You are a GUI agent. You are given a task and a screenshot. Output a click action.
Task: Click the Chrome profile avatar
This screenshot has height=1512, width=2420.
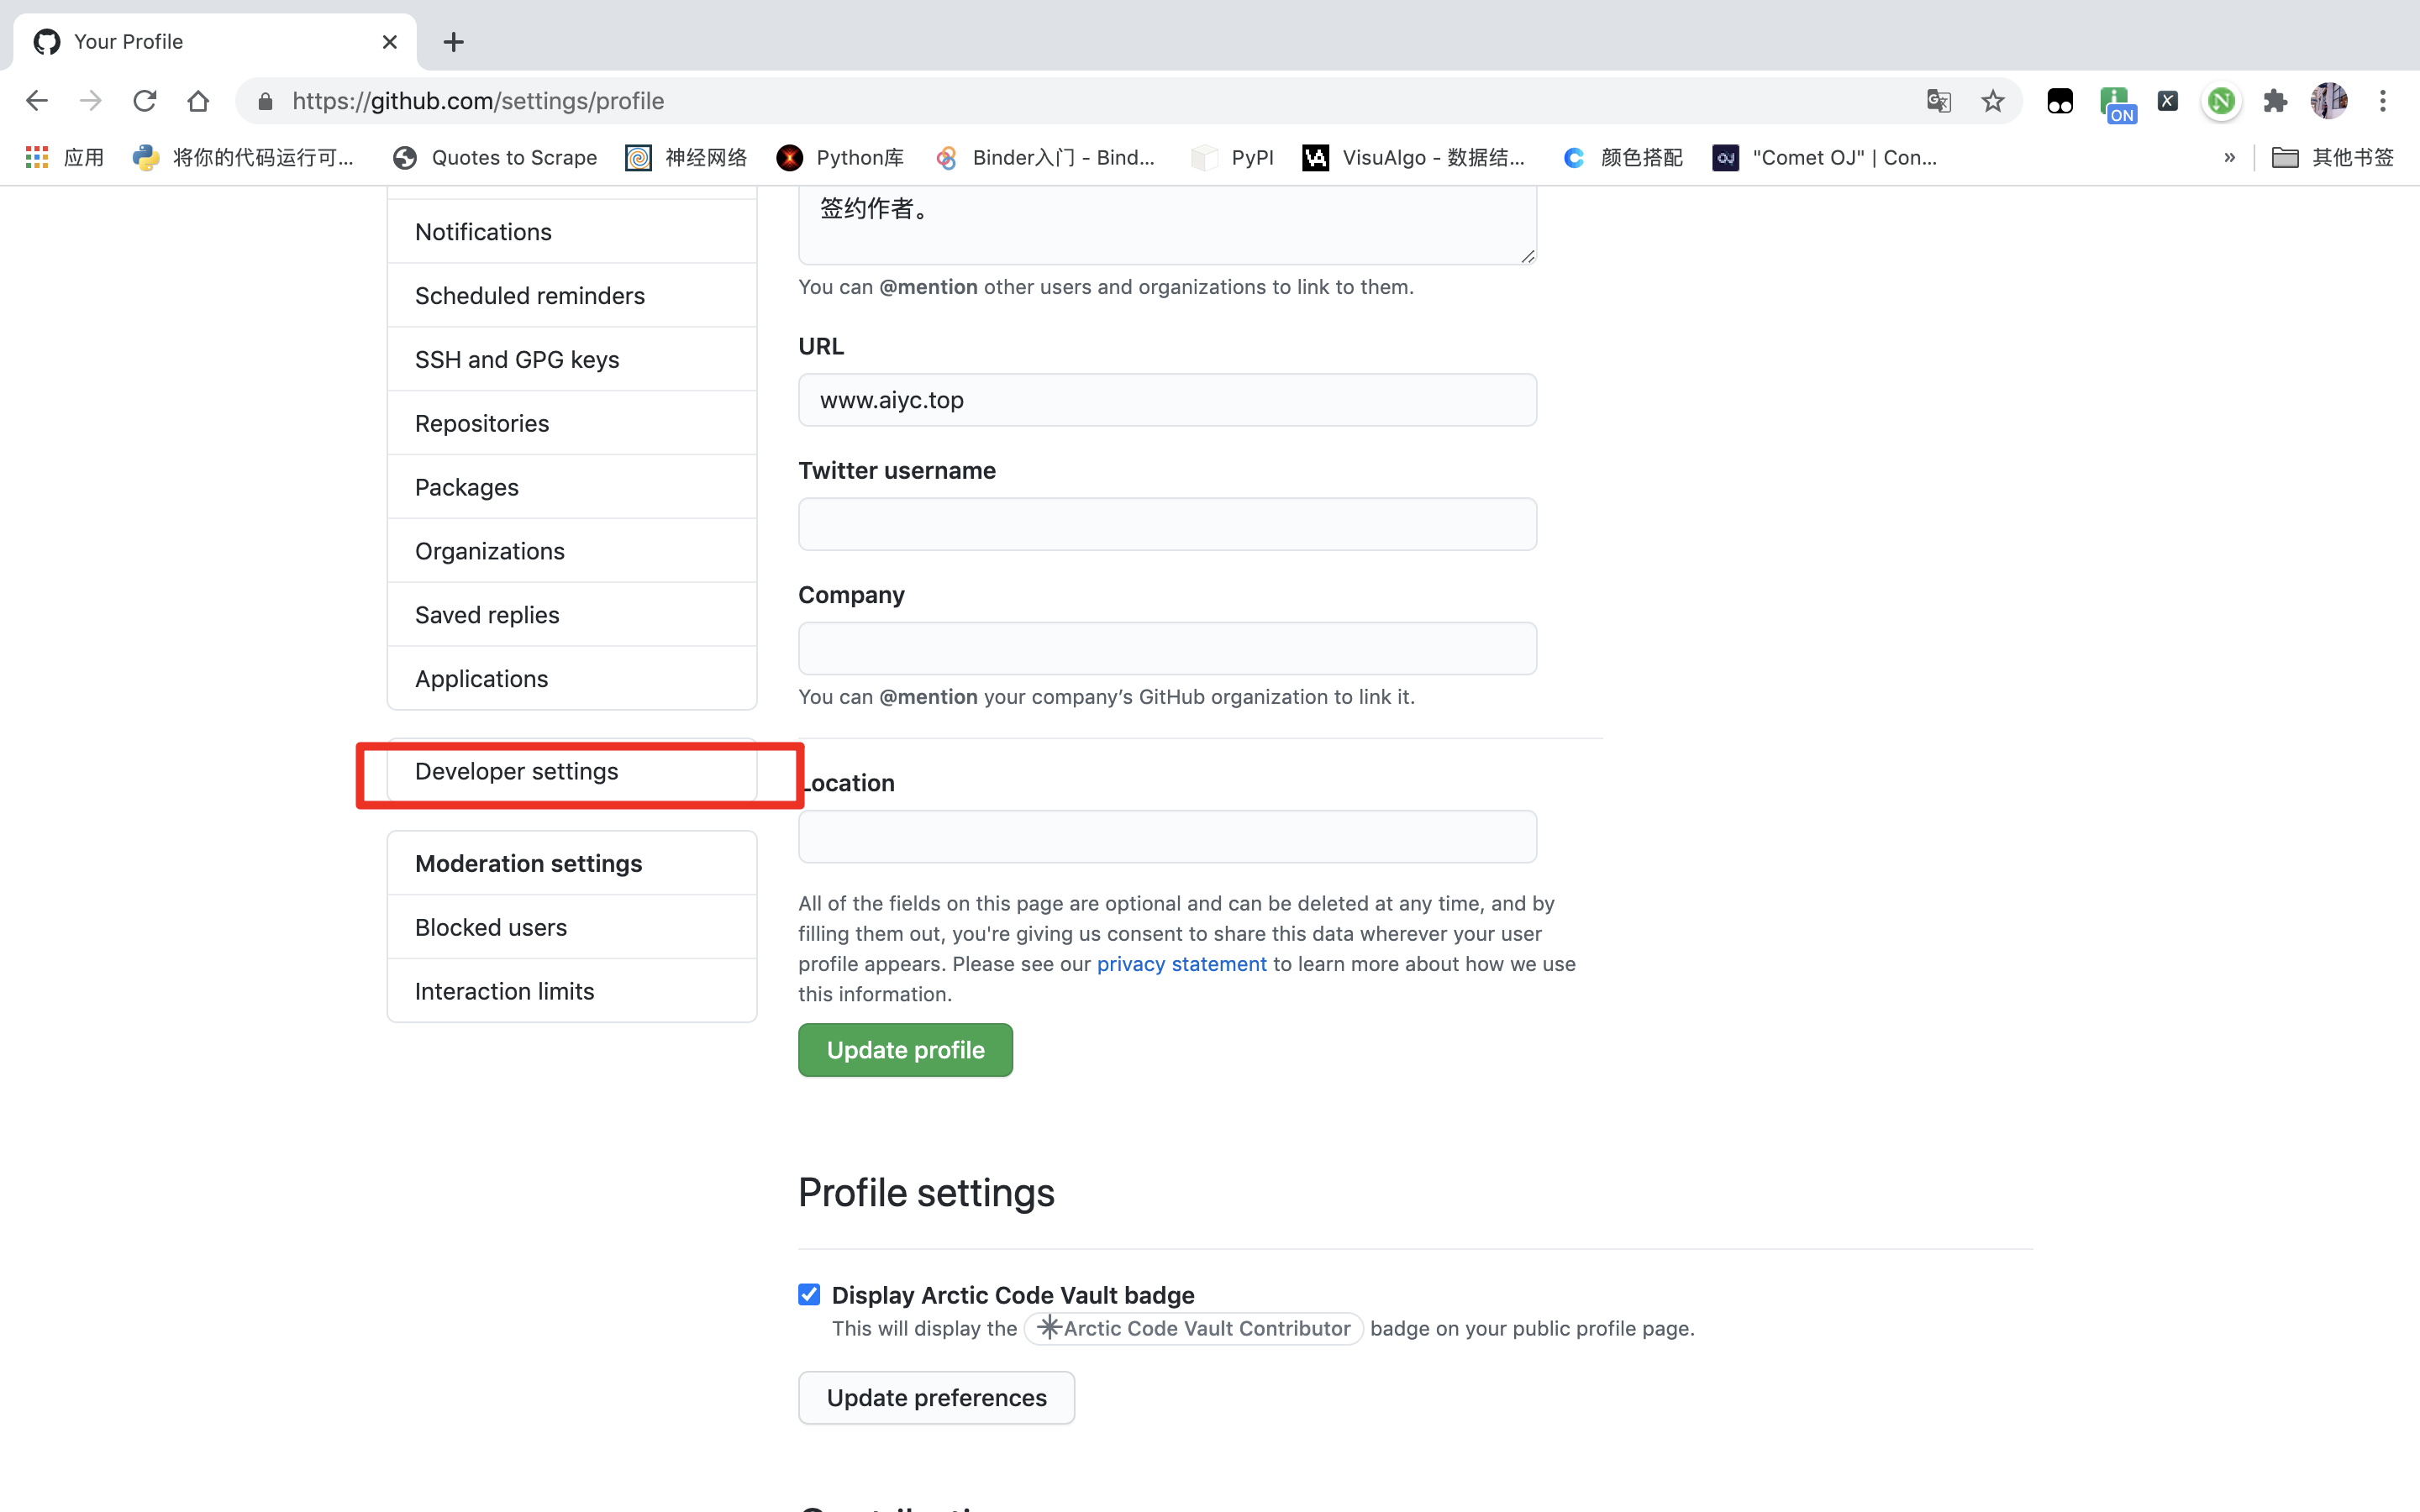[2328, 101]
